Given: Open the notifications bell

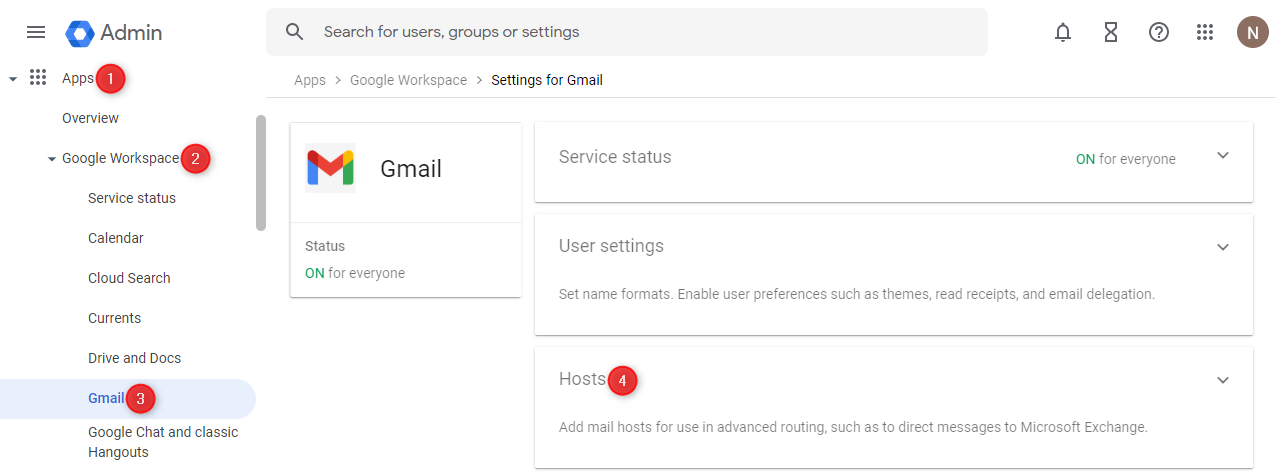Looking at the screenshot, I should coord(1063,32).
